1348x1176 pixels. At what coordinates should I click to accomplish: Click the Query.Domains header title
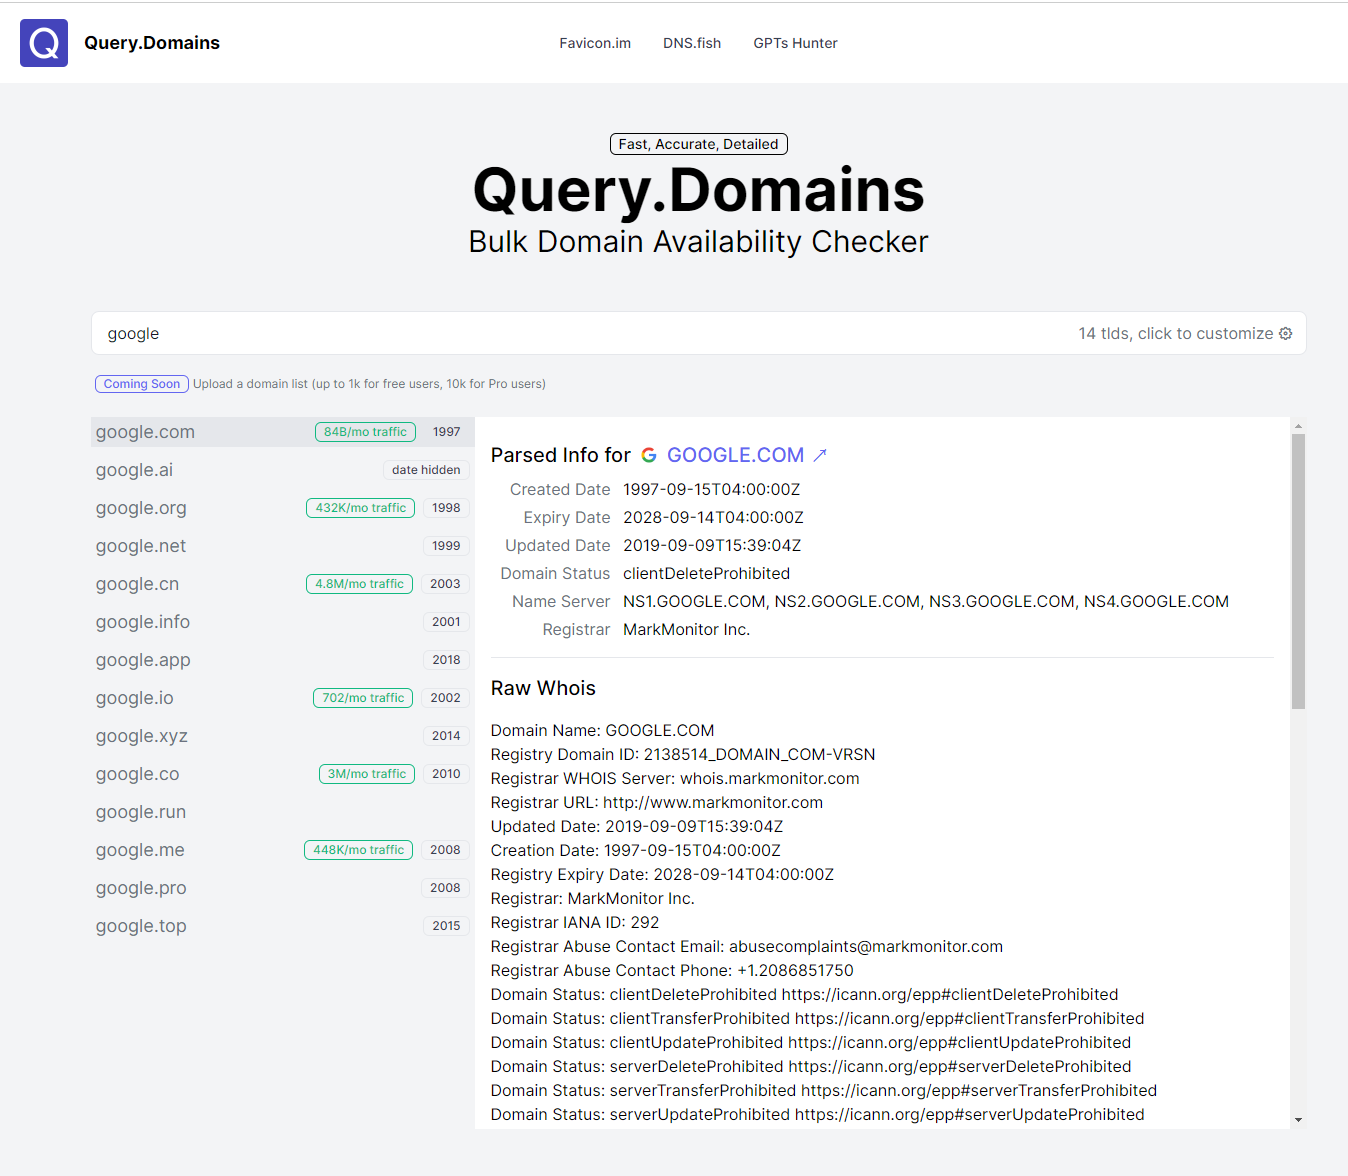(x=152, y=43)
